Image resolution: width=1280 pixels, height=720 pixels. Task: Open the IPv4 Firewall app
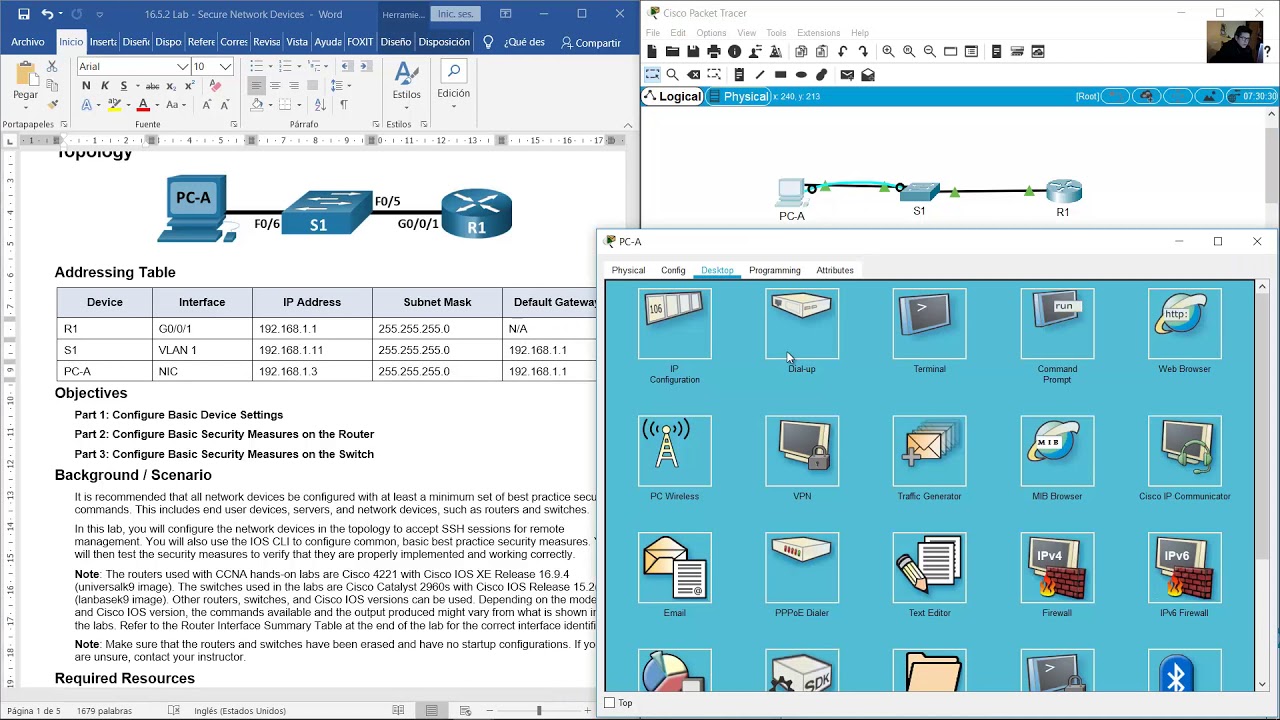(1057, 568)
